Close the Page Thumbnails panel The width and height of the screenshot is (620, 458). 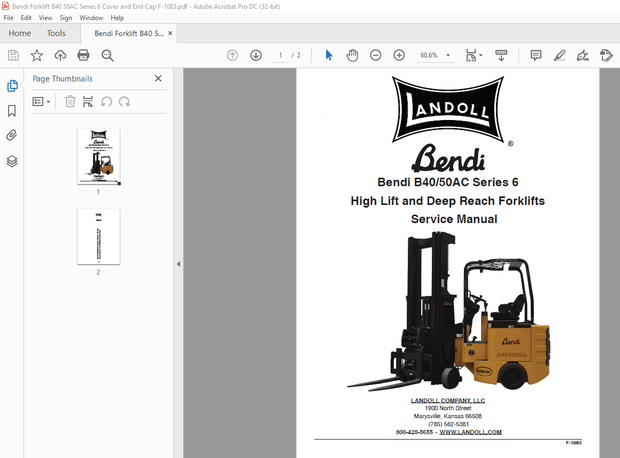(158, 78)
